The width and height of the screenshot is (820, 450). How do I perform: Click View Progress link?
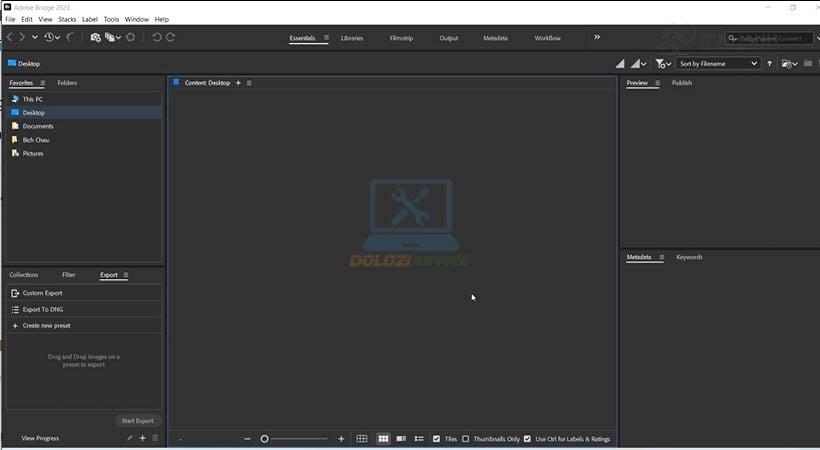coord(40,438)
